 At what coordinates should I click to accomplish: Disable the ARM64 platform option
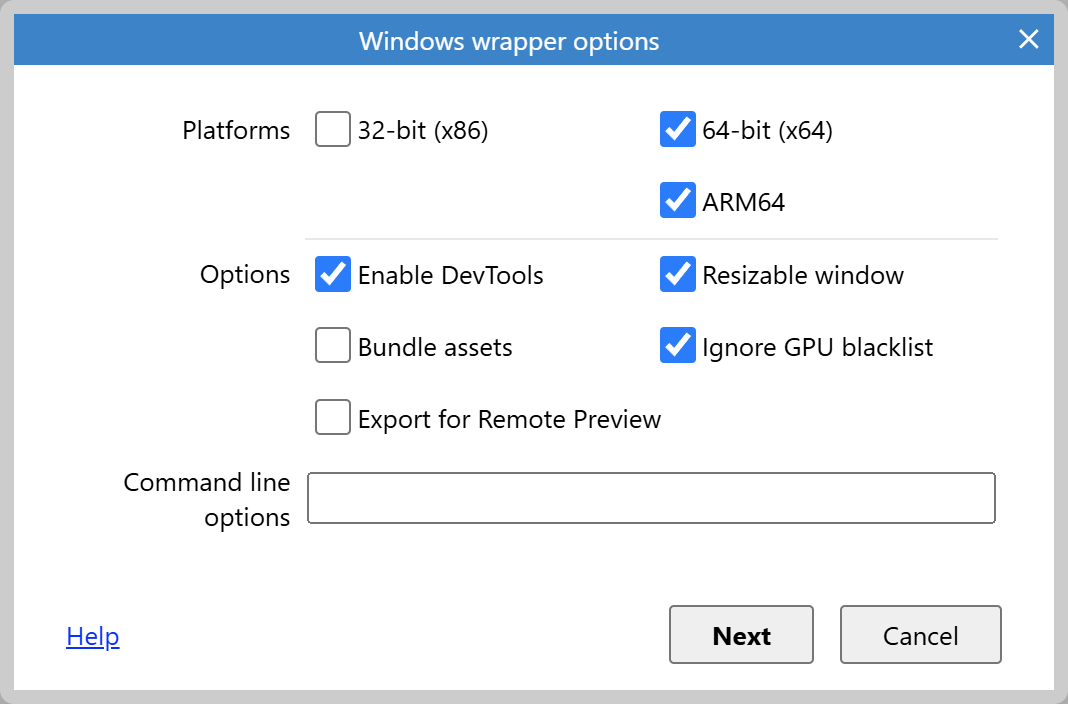click(x=678, y=200)
